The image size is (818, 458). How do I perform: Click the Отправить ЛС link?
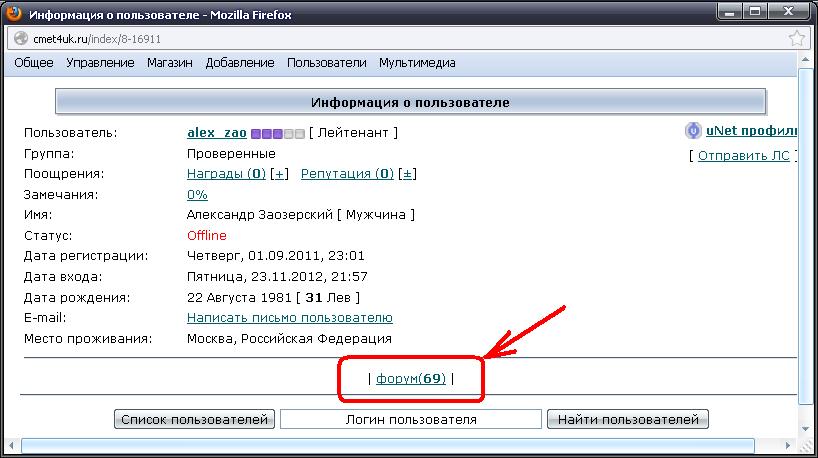coord(744,155)
